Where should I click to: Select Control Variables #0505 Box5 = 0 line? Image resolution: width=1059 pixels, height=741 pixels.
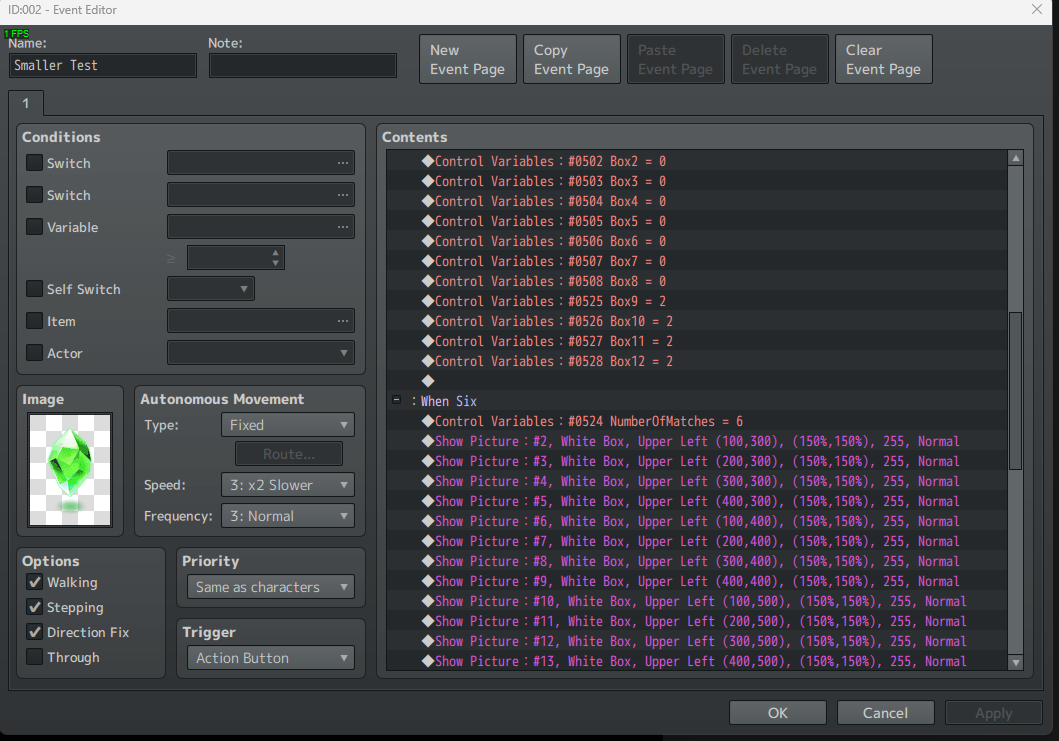coord(697,221)
